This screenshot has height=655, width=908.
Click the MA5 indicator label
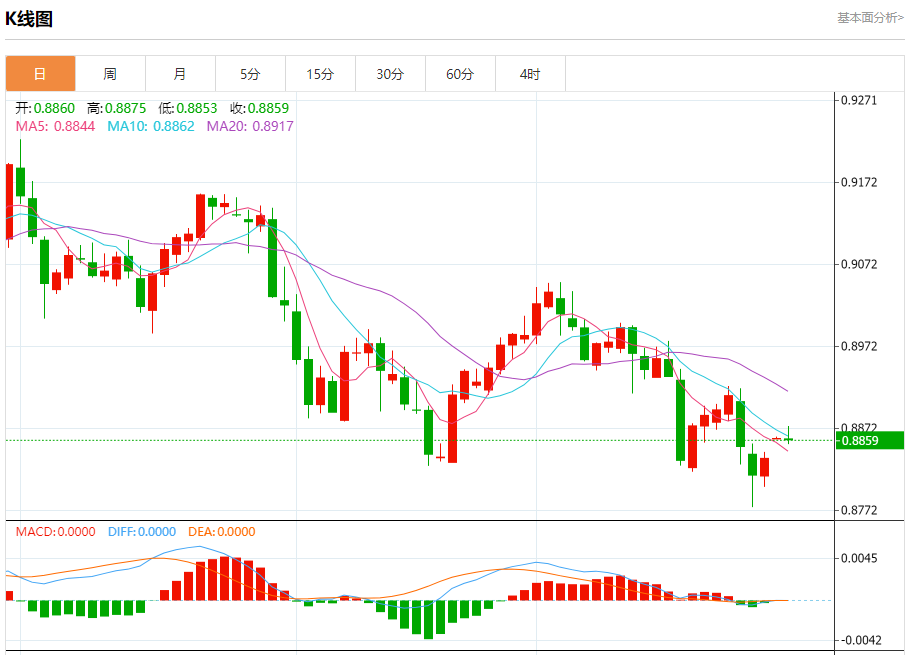point(56,126)
